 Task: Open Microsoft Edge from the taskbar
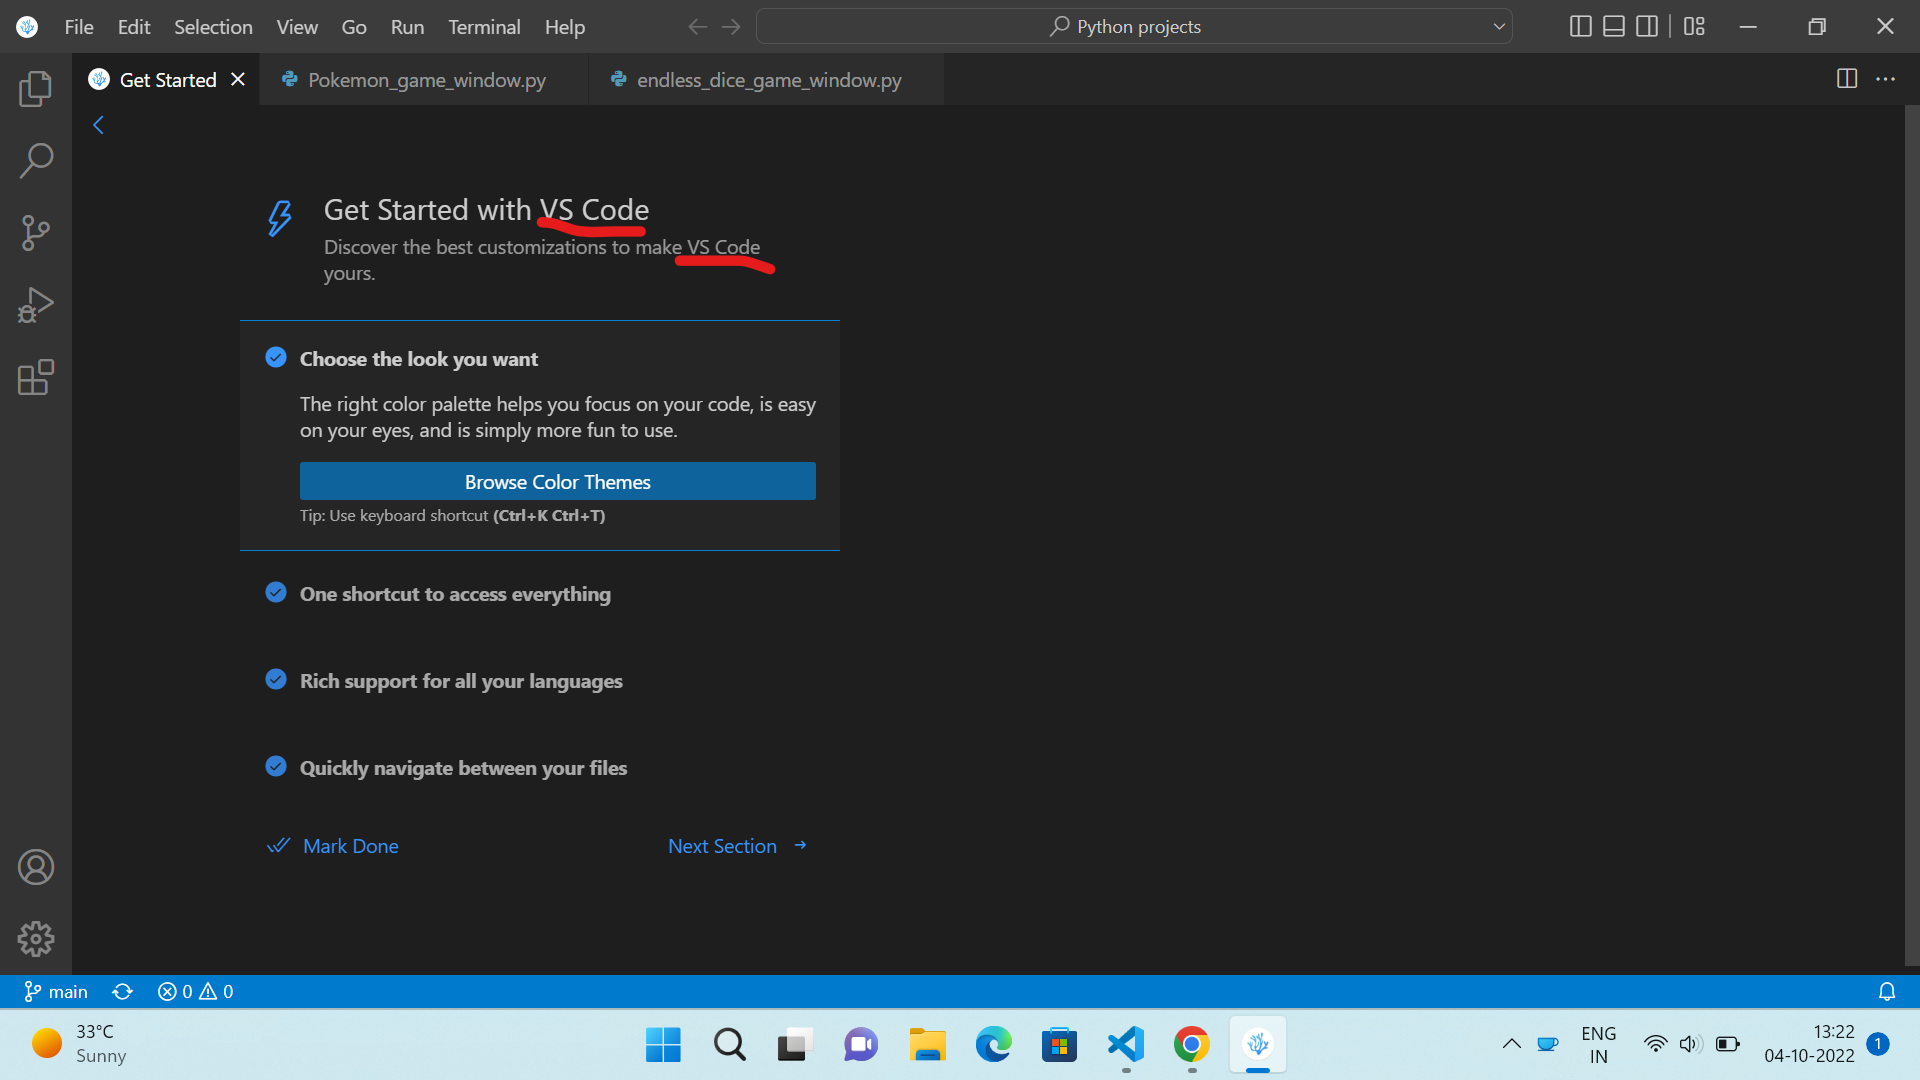coord(993,1045)
